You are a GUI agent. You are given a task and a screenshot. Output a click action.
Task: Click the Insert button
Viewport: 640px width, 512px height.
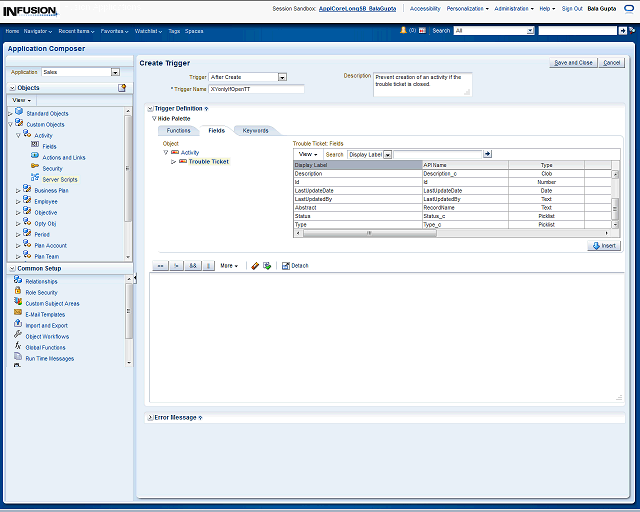tap(605, 245)
